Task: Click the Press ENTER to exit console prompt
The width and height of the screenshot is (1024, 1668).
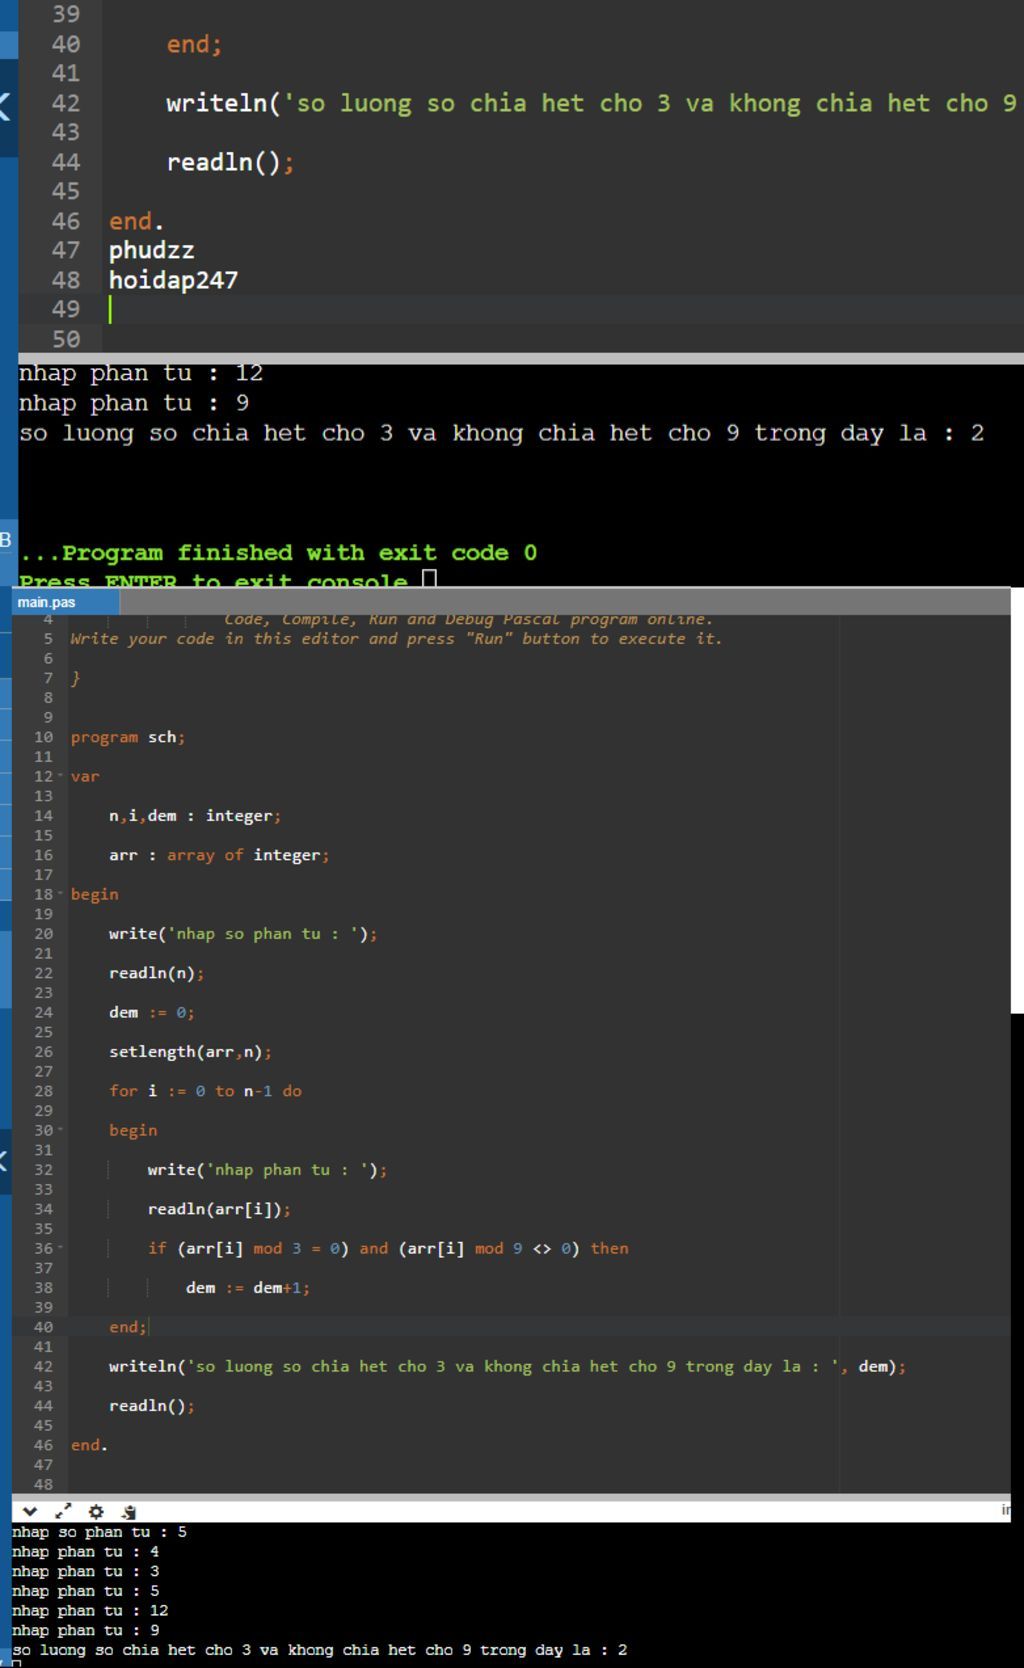Action: coord(213,581)
